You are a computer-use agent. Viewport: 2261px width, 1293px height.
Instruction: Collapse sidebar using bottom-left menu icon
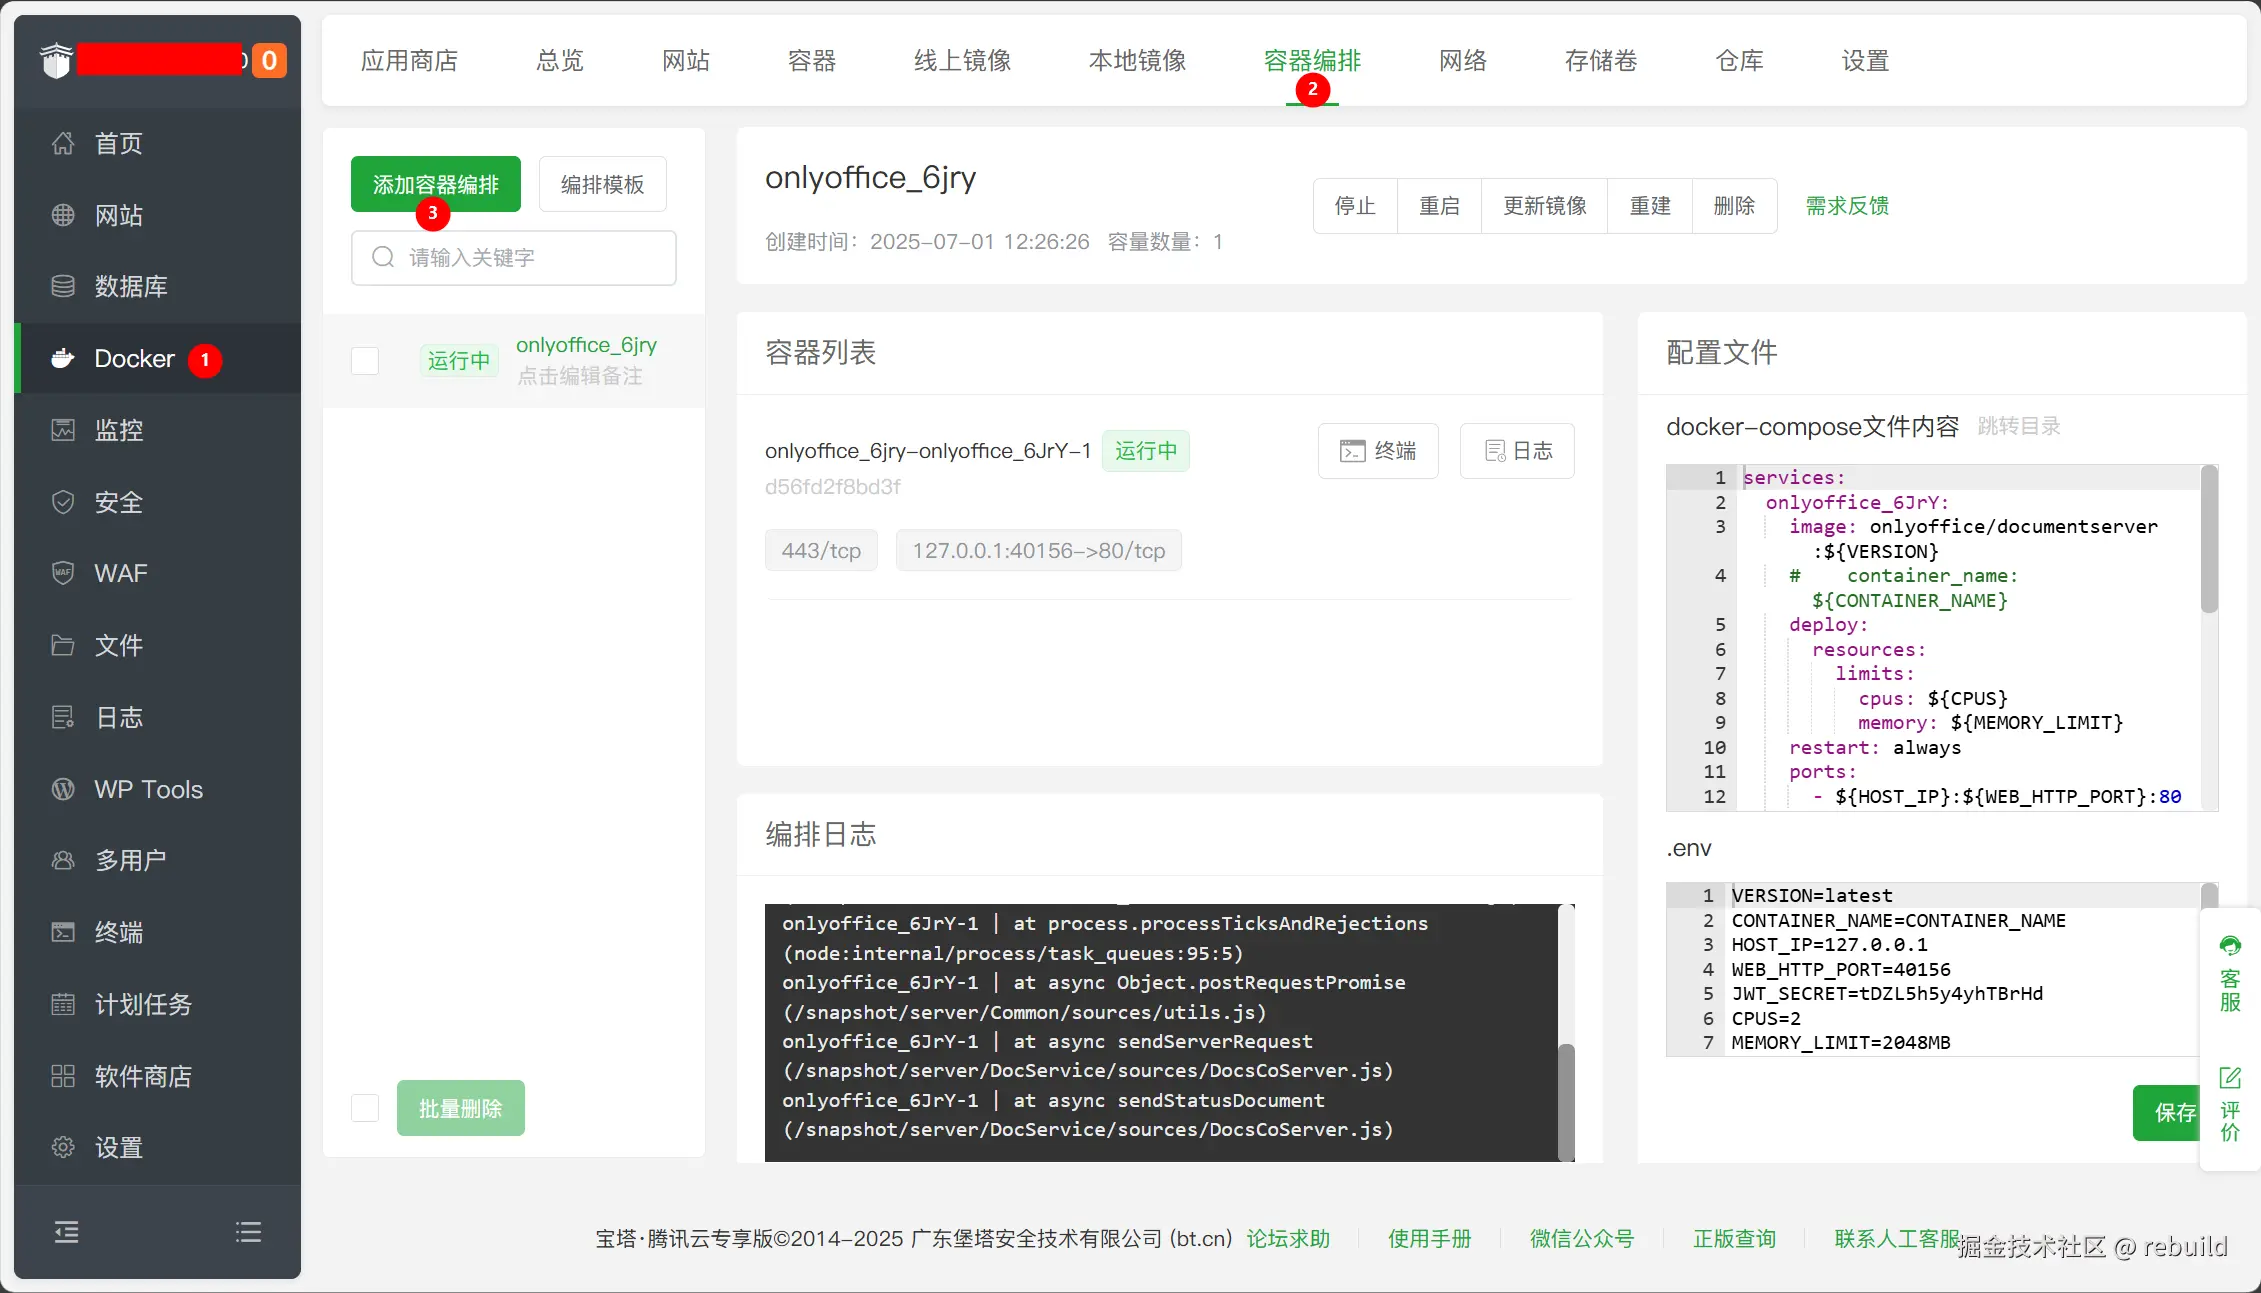click(x=66, y=1232)
